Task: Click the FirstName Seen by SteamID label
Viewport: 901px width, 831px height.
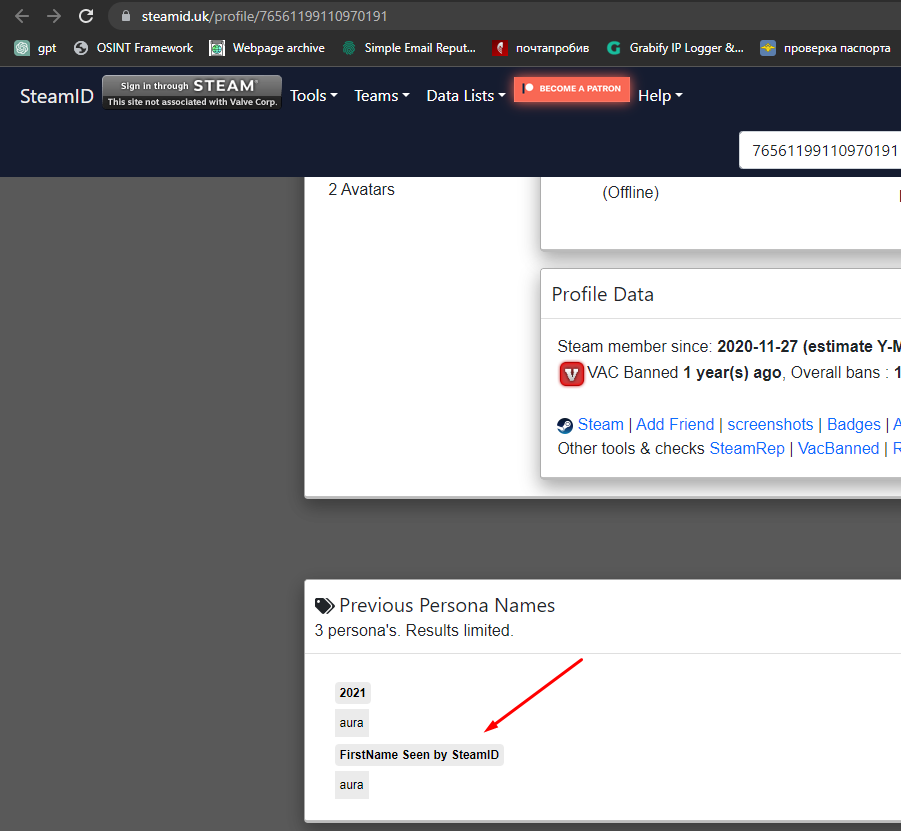Action: [x=419, y=755]
